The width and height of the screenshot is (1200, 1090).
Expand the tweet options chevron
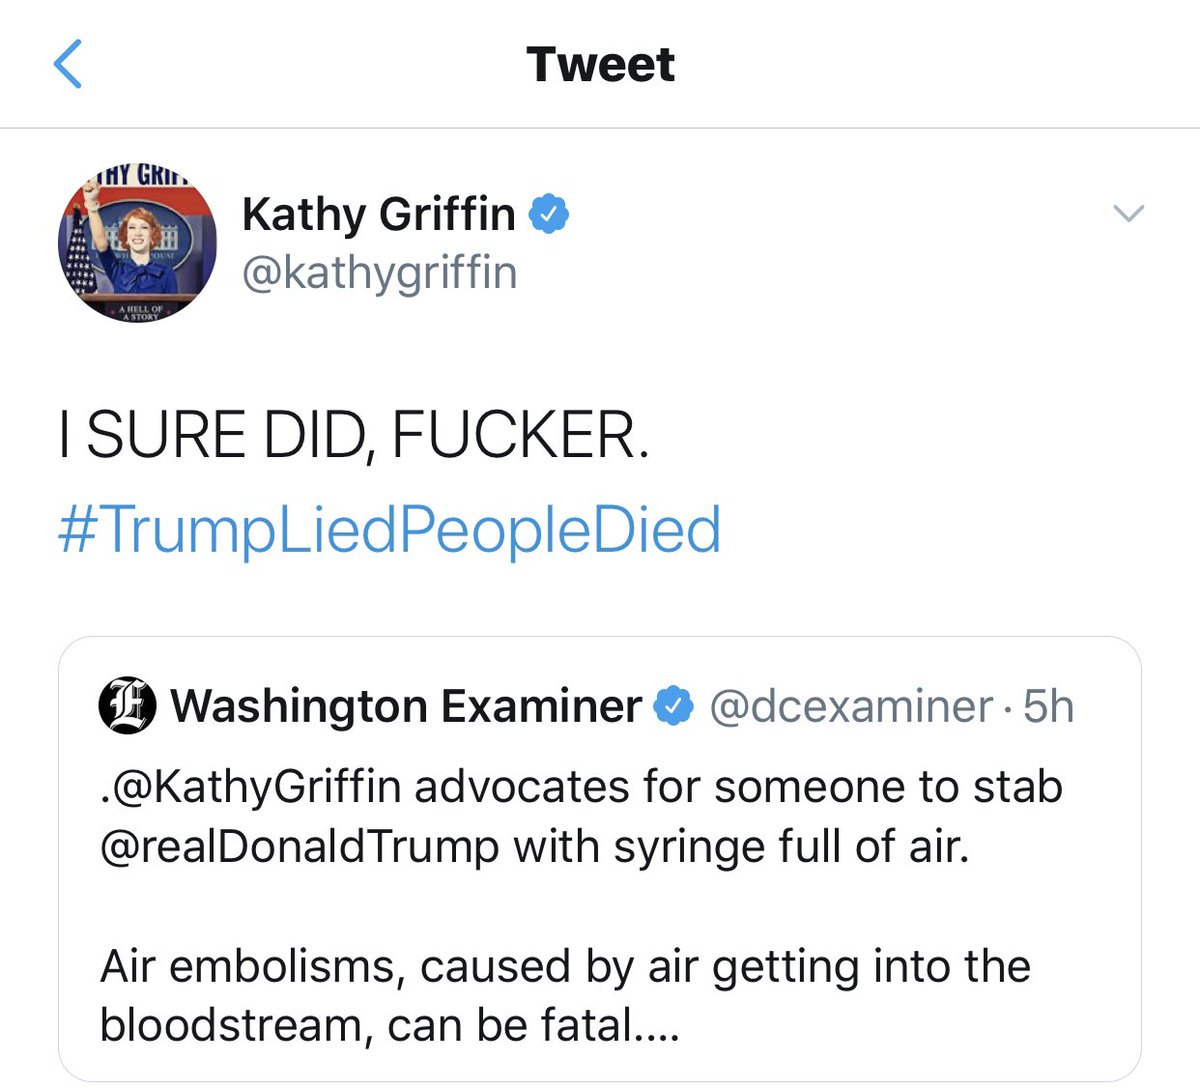[1128, 213]
